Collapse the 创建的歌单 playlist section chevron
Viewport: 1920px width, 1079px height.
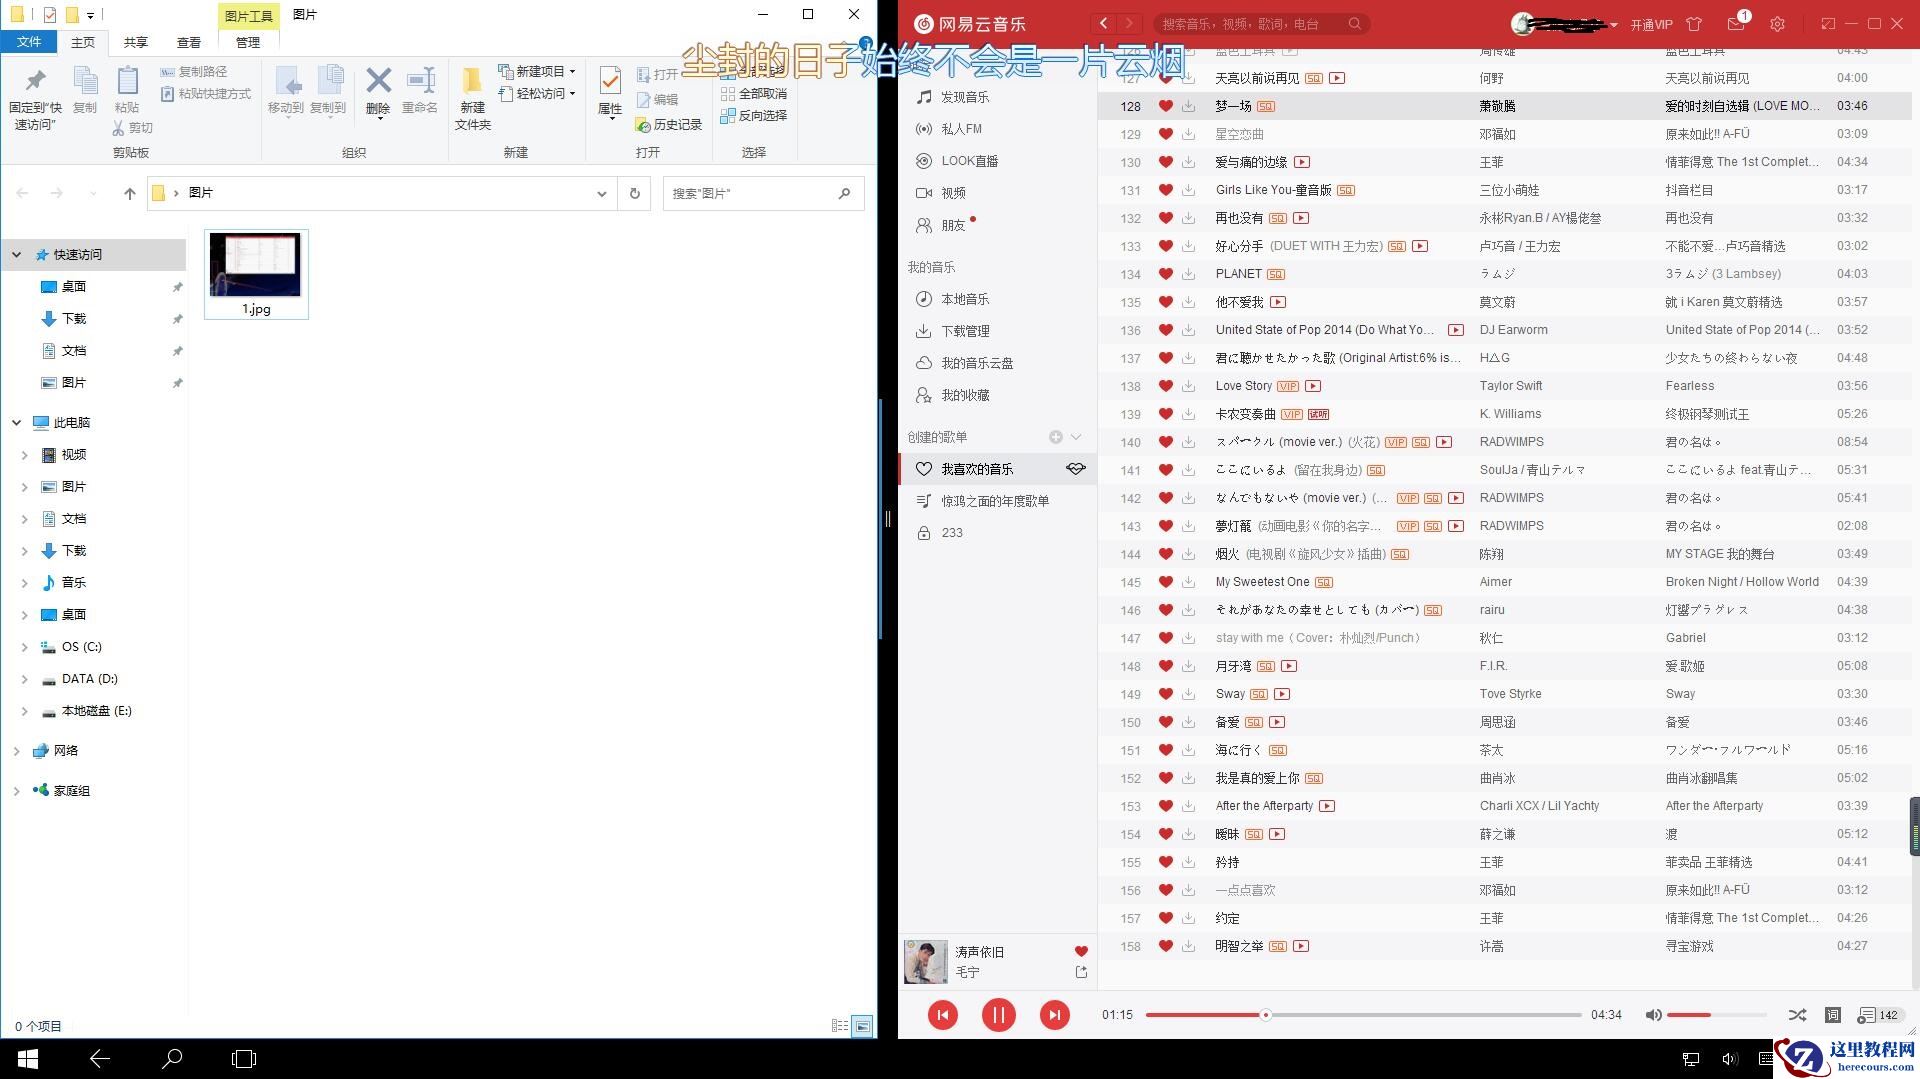[x=1076, y=437]
